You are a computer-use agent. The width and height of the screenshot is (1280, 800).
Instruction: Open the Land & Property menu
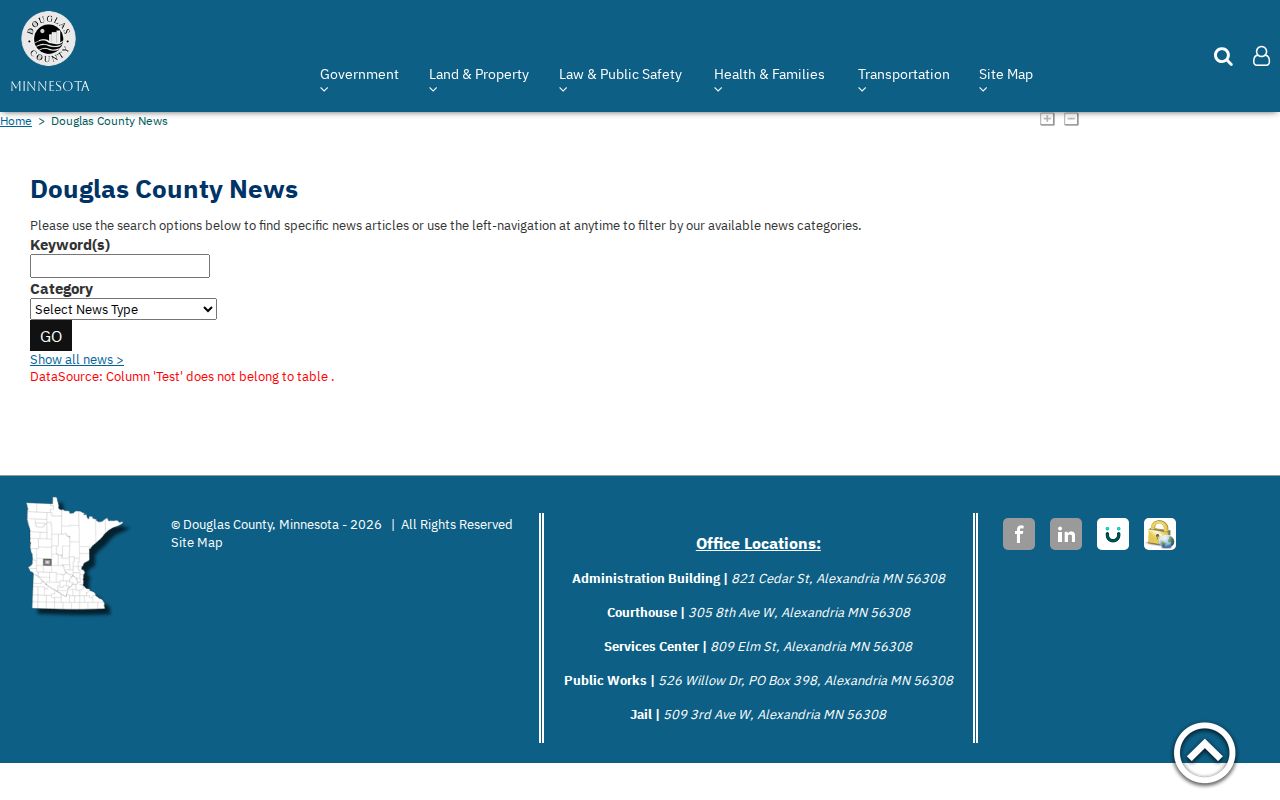pyautogui.click(x=479, y=74)
